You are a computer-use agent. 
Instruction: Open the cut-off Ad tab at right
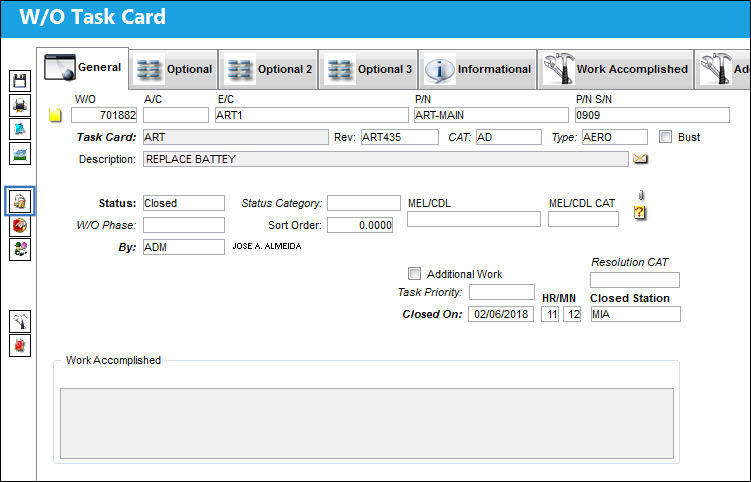coord(723,69)
